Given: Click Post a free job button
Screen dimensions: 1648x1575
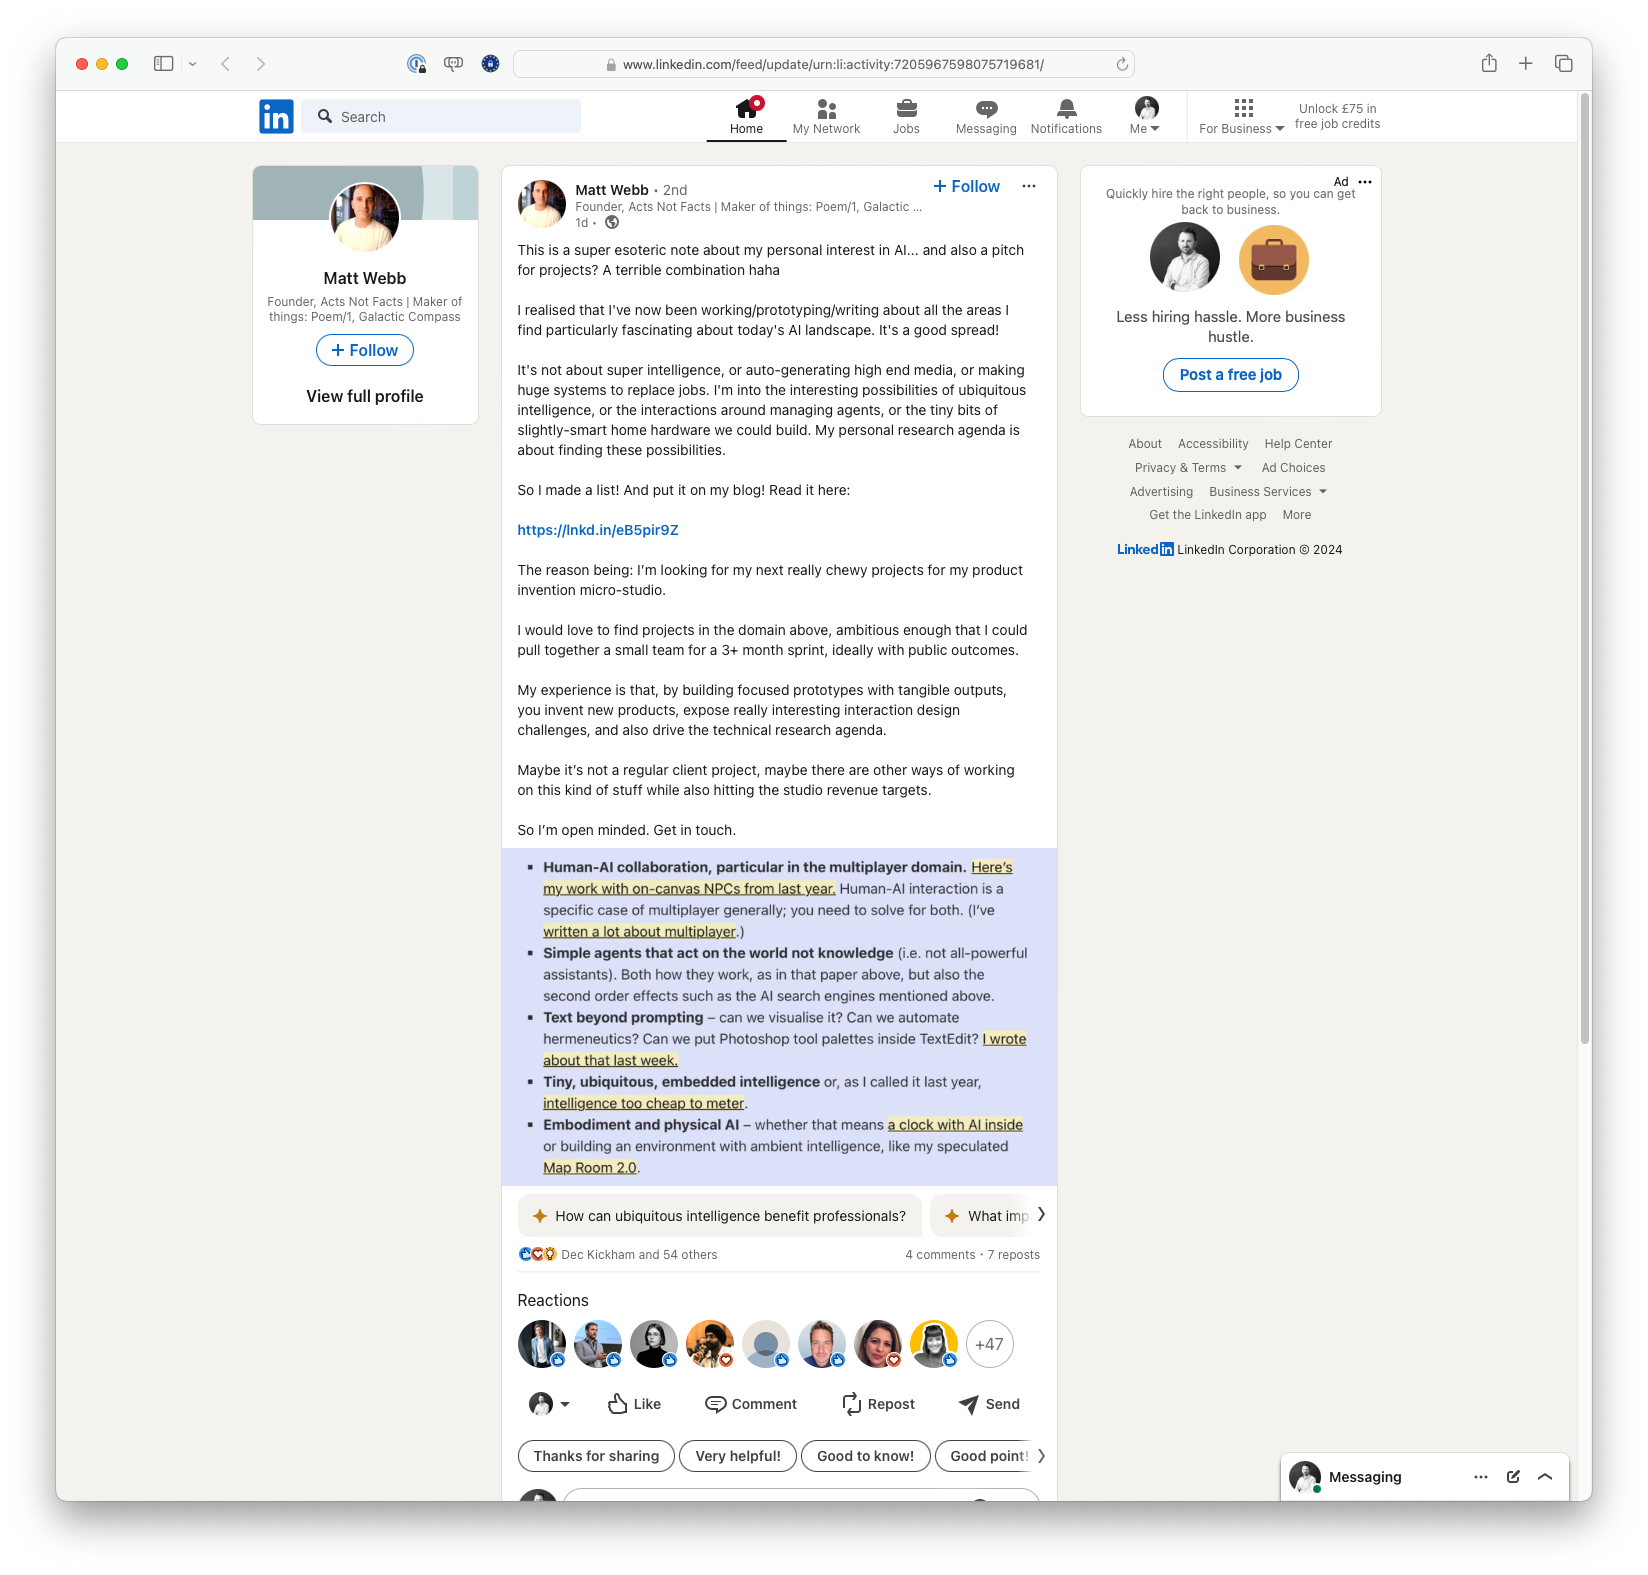Looking at the screenshot, I should [x=1230, y=375].
